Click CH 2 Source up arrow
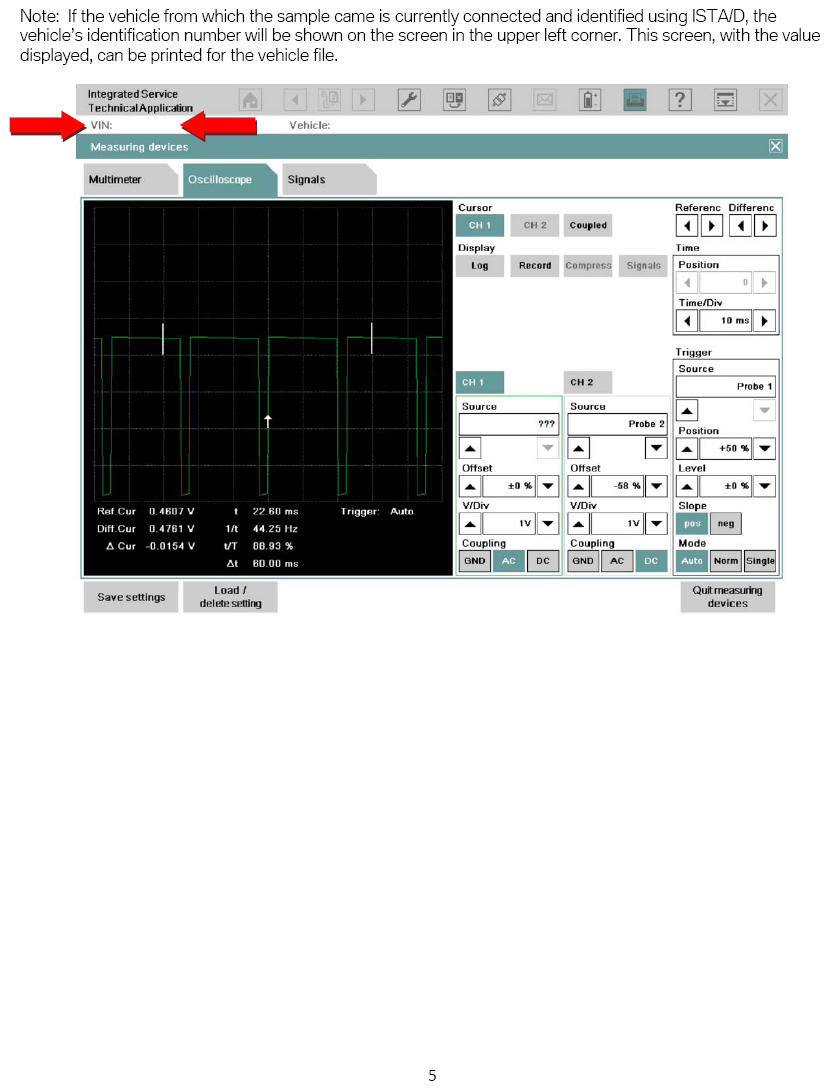This screenshot has width=829, height=1090. [579, 448]
